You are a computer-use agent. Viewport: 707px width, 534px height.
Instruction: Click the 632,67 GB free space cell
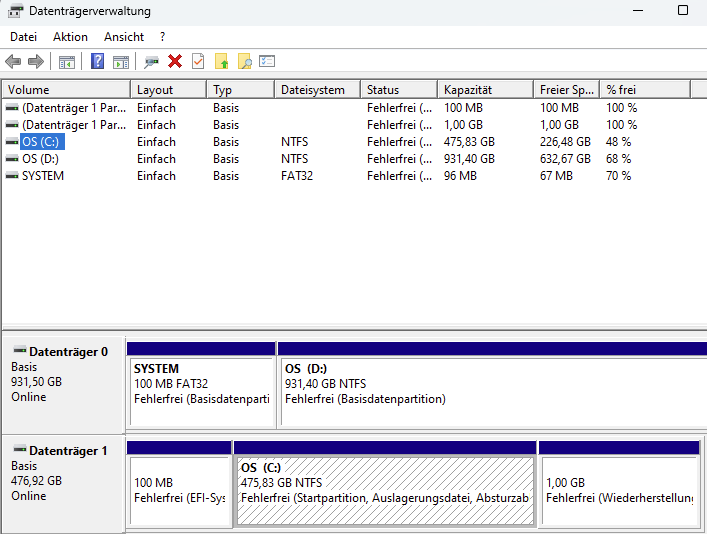pos(565,159)
